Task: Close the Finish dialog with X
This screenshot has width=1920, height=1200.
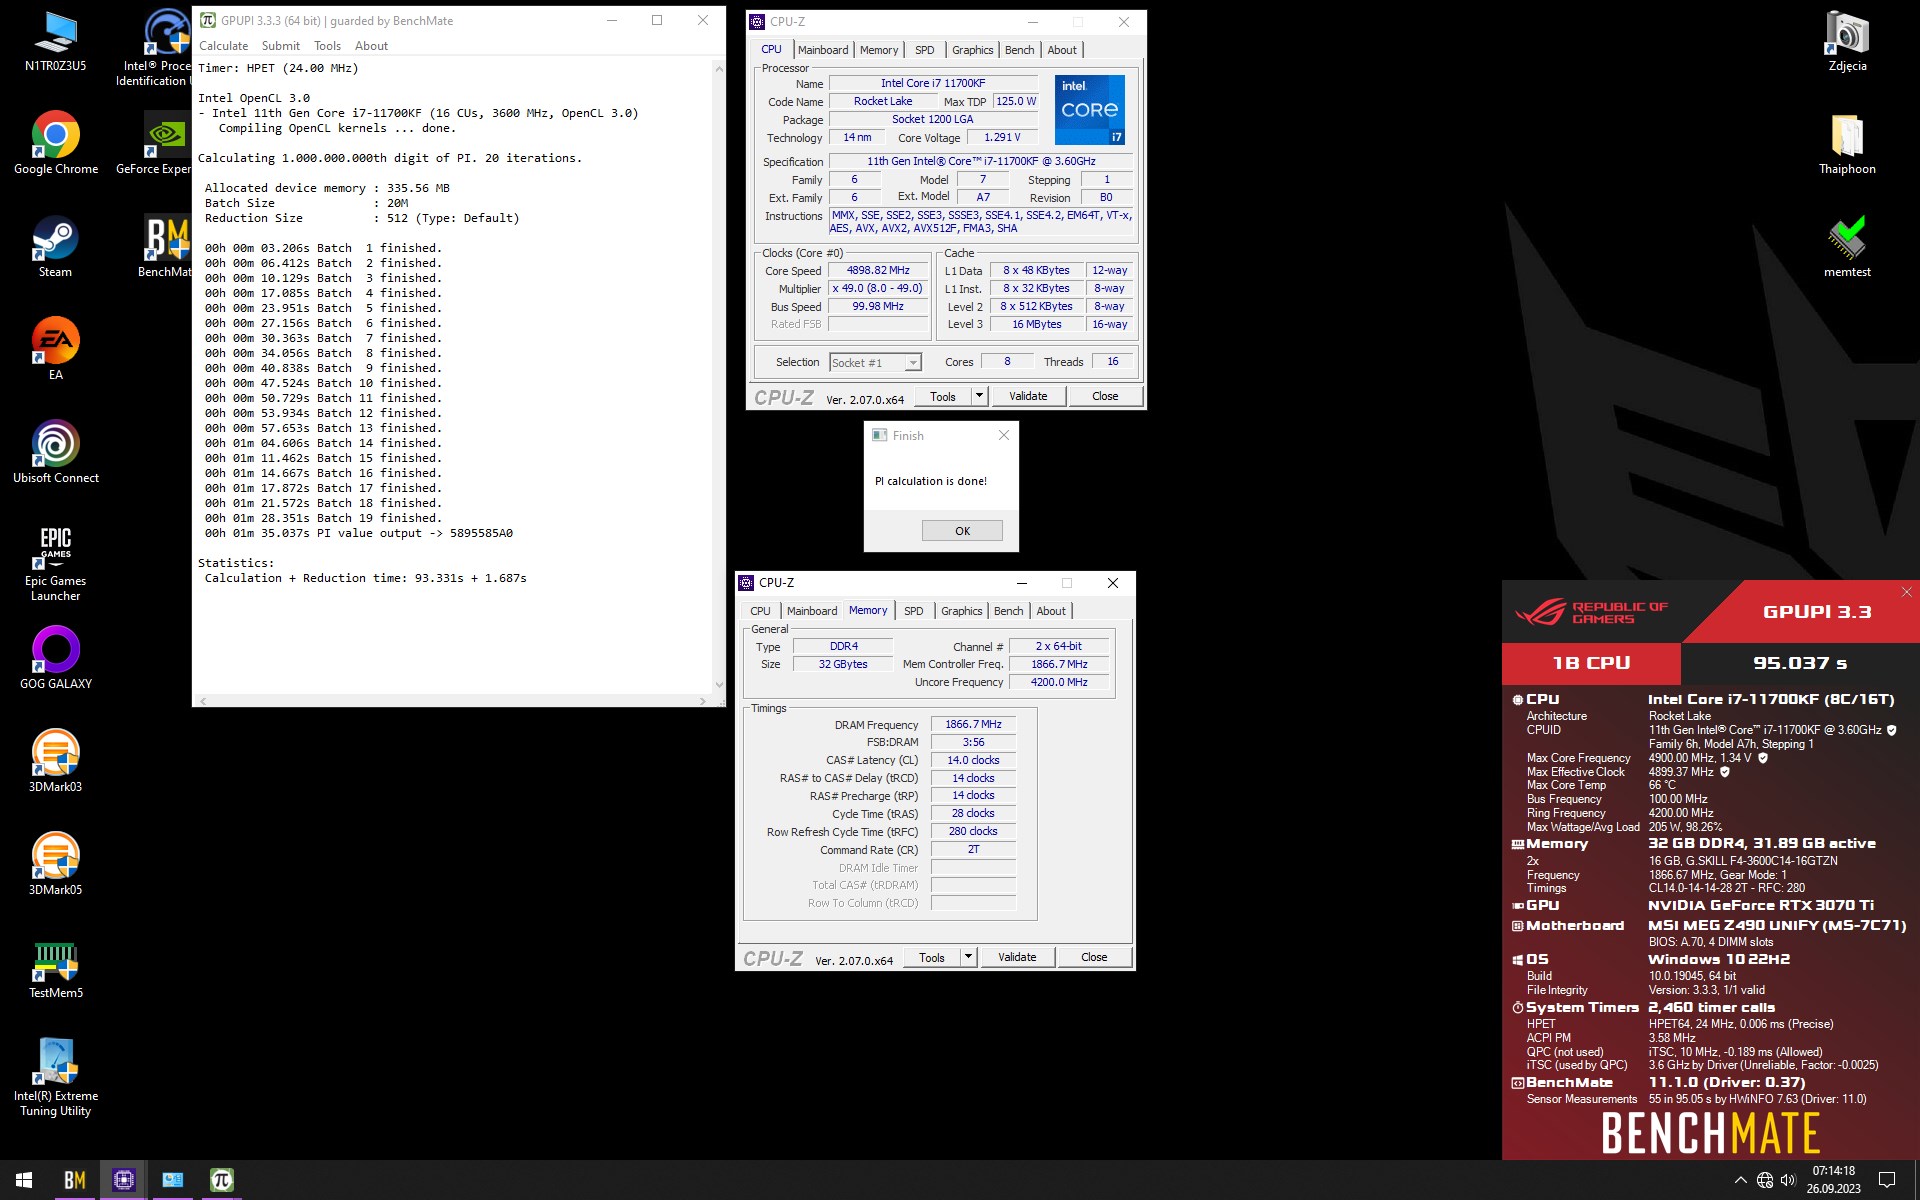Action: pyautogui.click(x=1004, y=435)
